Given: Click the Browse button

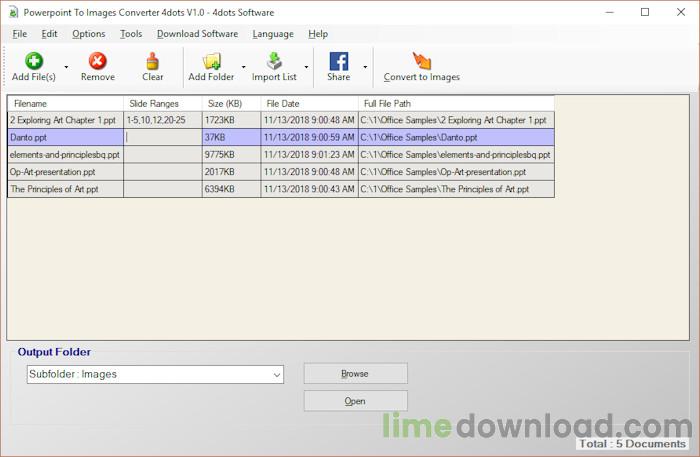Looking at the screenshot, I should [x=355, y=374].
